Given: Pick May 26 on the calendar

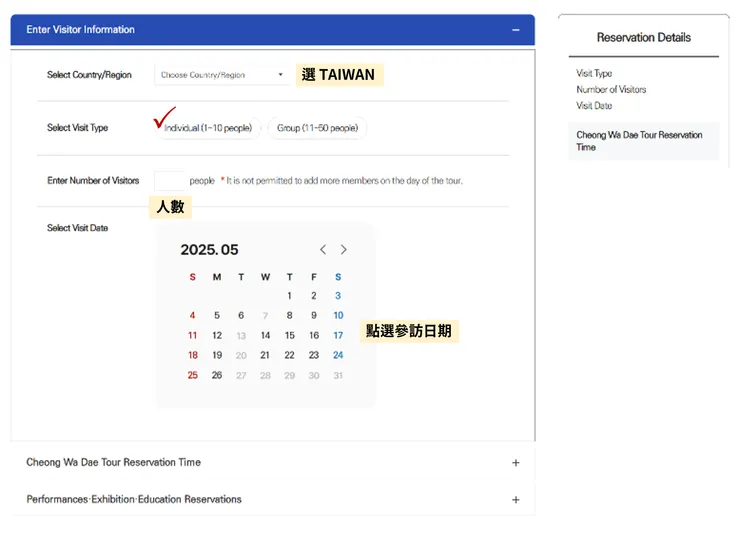Looking at the screenshot, I should pos(217,375).
